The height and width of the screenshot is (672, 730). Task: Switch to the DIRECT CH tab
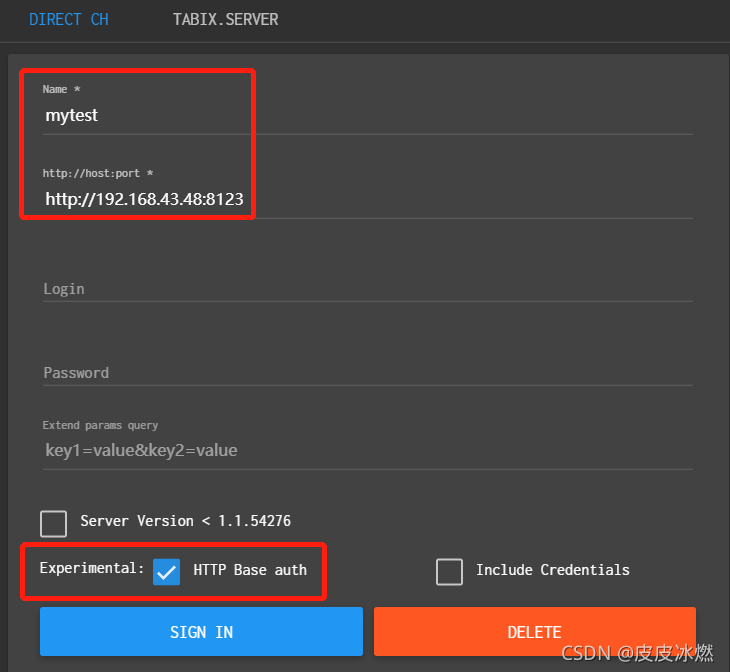[68, 20]
